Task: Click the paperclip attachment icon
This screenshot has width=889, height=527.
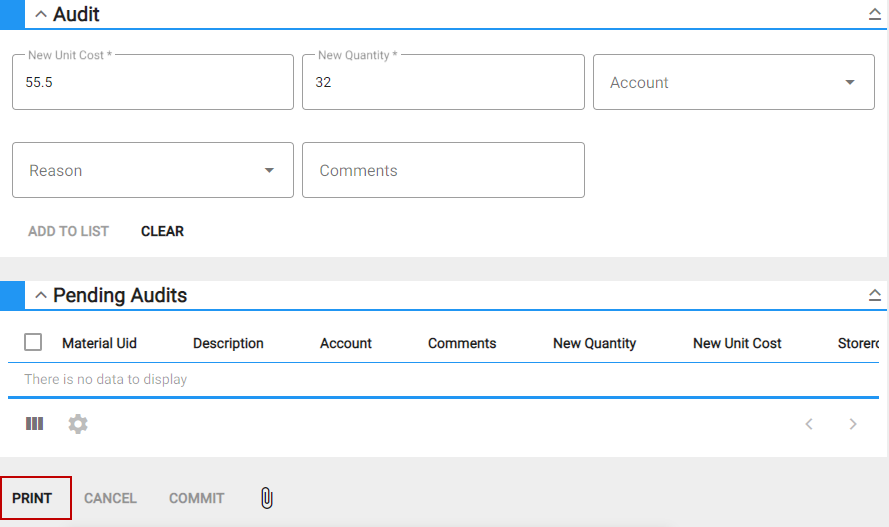Action: click(266, 498)
